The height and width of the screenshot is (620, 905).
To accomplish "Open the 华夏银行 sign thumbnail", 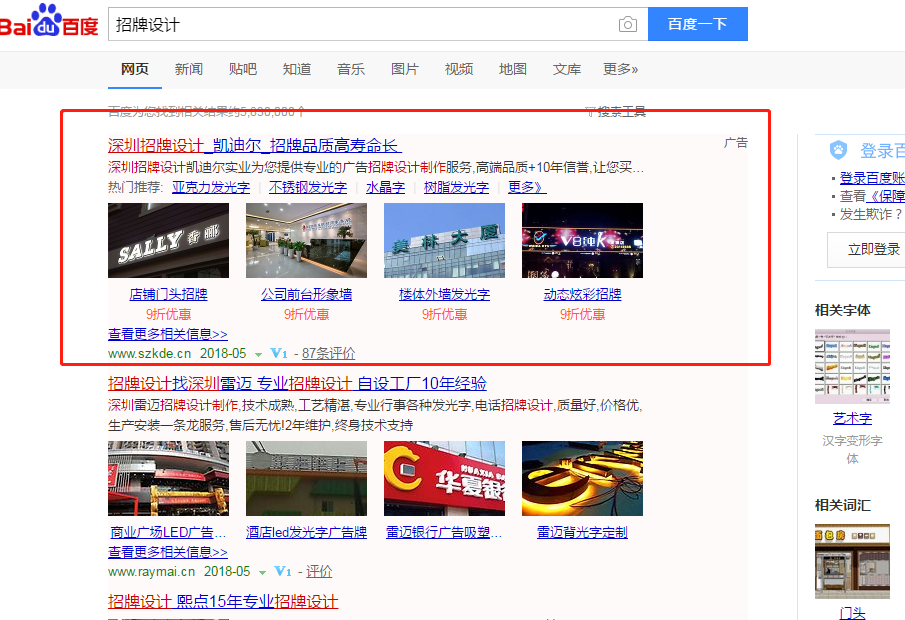I will (x=444, y=479).
